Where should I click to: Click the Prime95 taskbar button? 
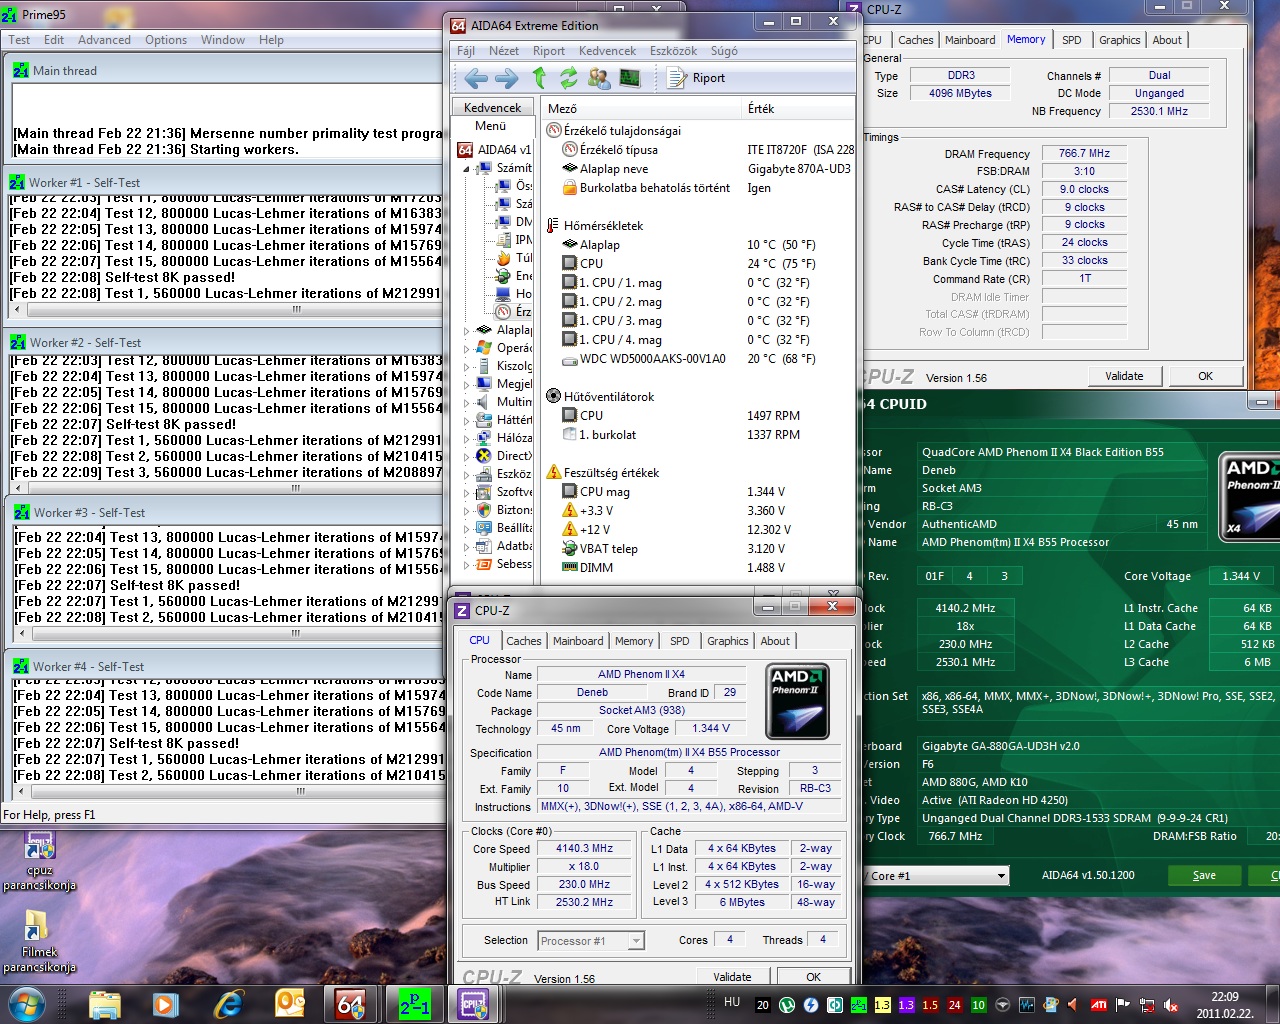click(414, 1004)
